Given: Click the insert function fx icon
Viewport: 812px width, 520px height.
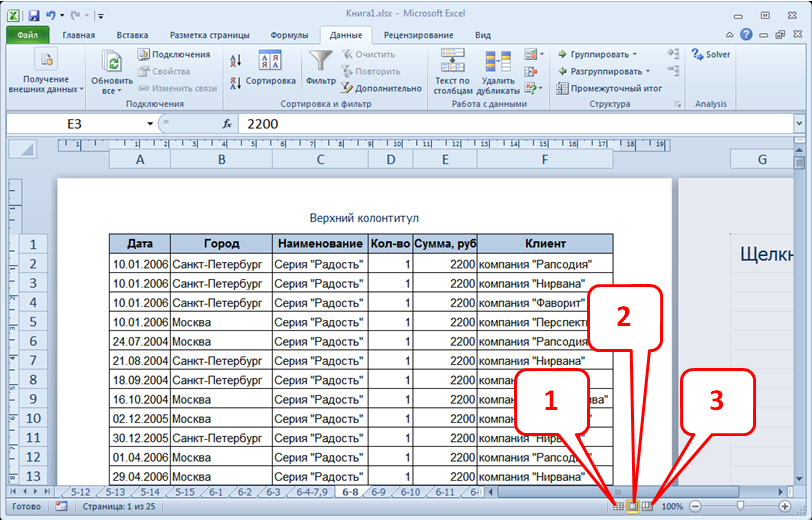Looking at the screenshot, I should 227,124.
